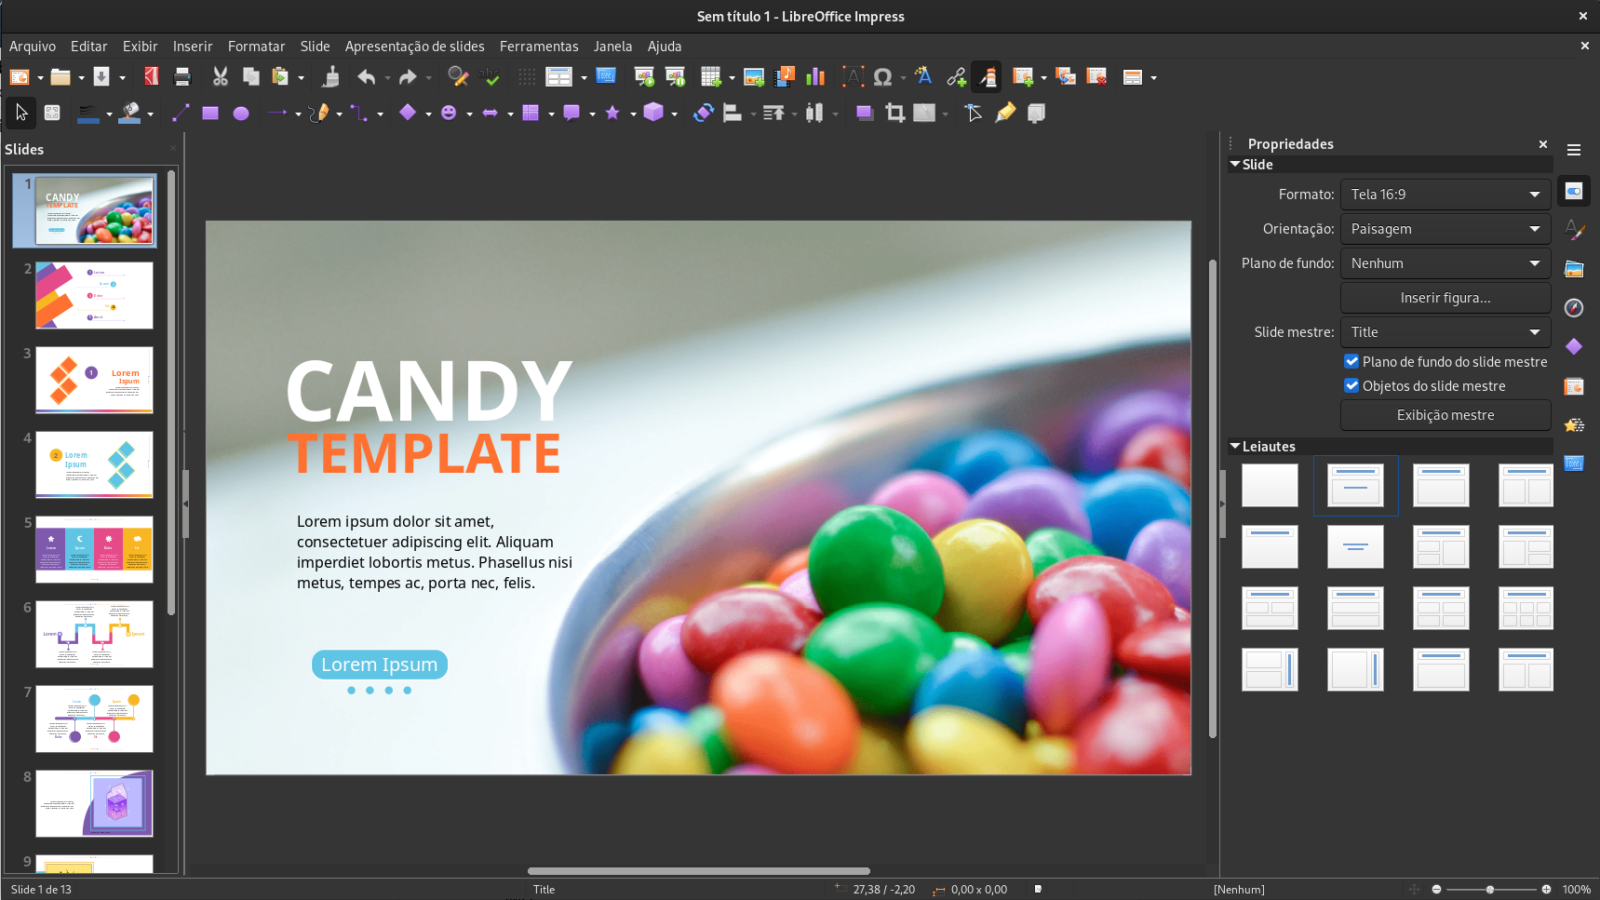
Task: Open the Insert Special Character tool
Action: pyautogui.click(x=883, y=76)
